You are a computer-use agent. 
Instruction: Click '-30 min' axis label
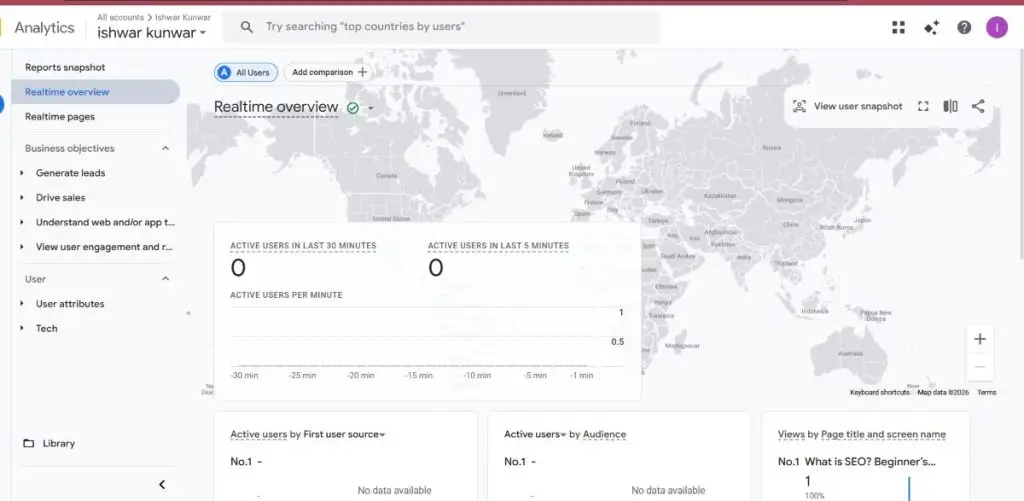point(244,376)
